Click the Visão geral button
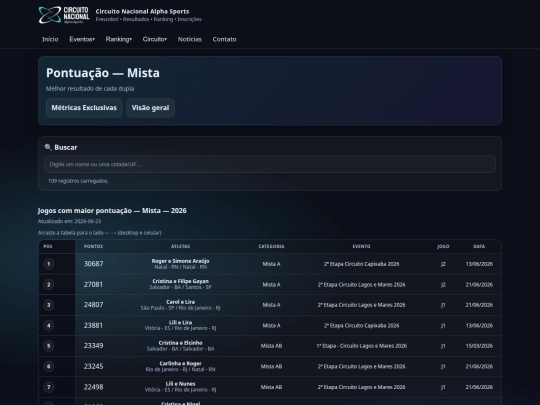This screenshot has width=540, height=405. click(x=150, y=108)
